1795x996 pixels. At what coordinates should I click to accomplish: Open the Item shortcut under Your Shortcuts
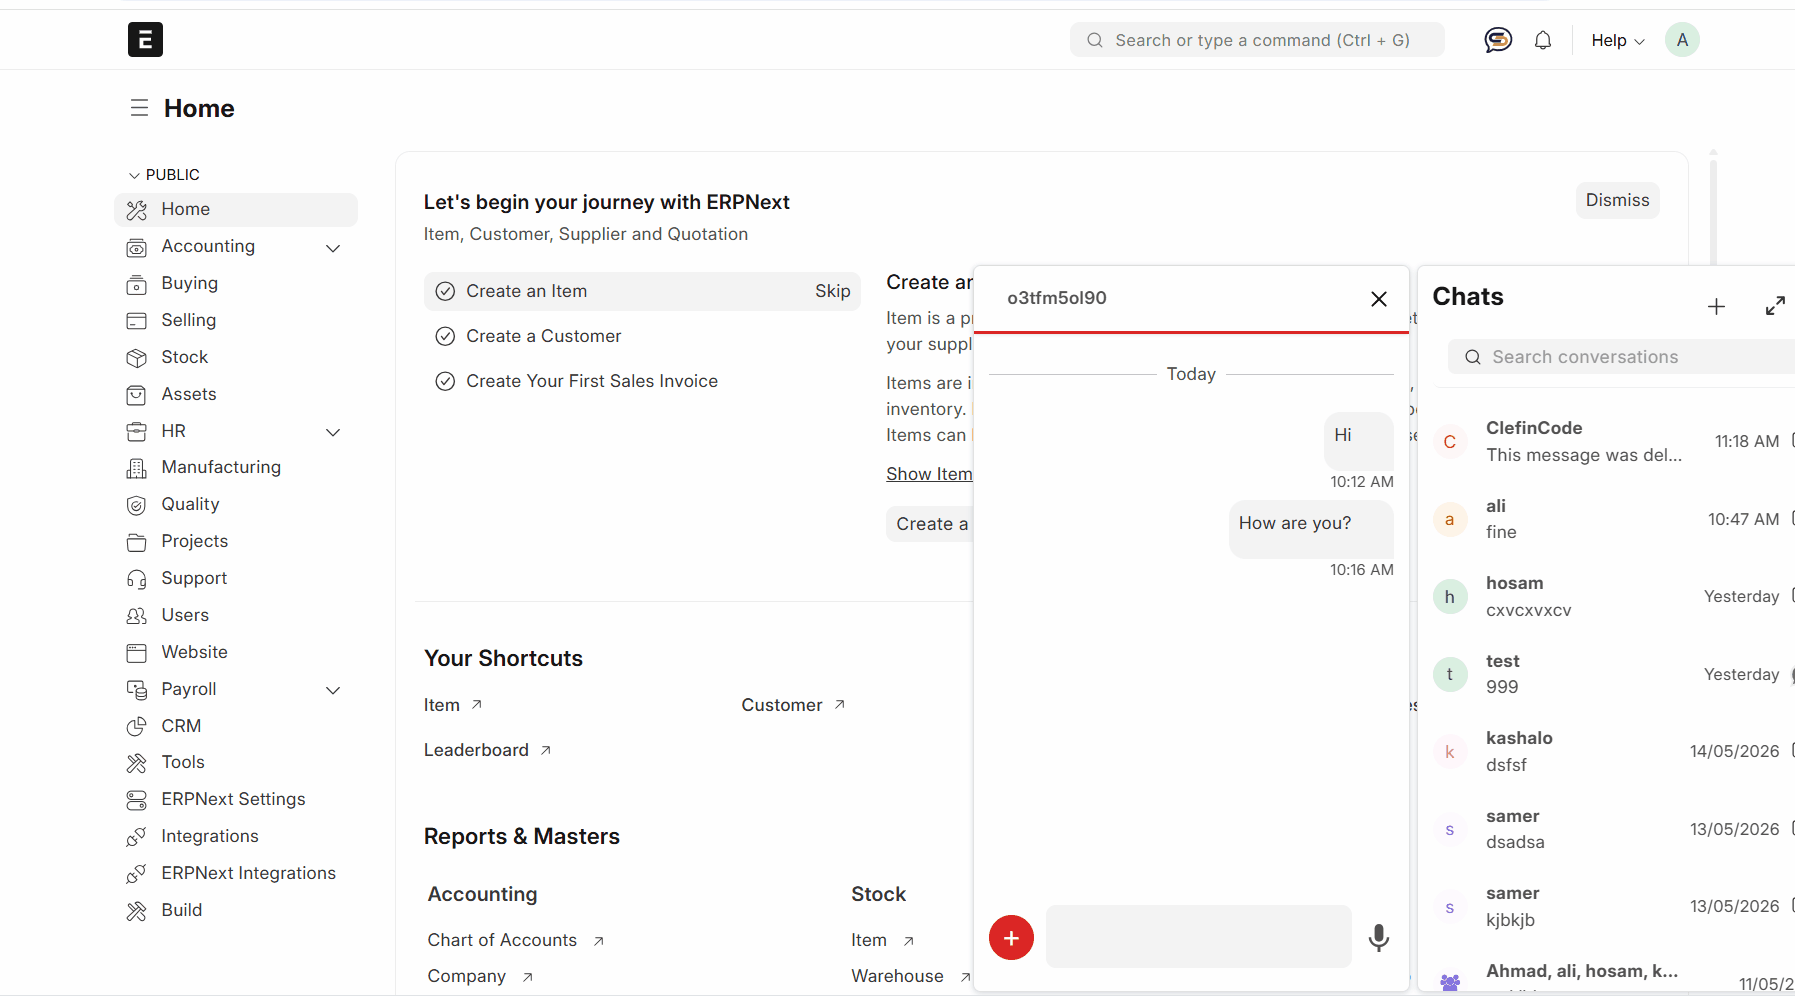pyautogui.click(x=453, y=705)
